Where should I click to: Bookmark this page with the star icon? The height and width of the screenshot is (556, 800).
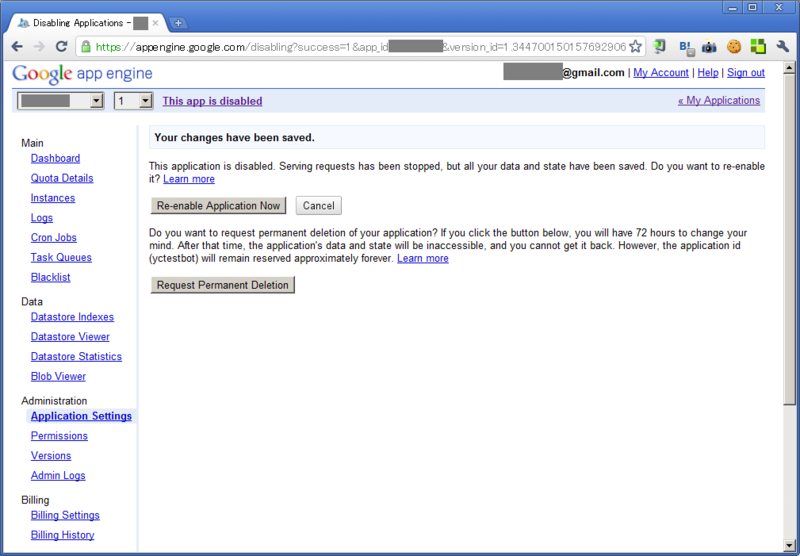(x=635, y=47)
